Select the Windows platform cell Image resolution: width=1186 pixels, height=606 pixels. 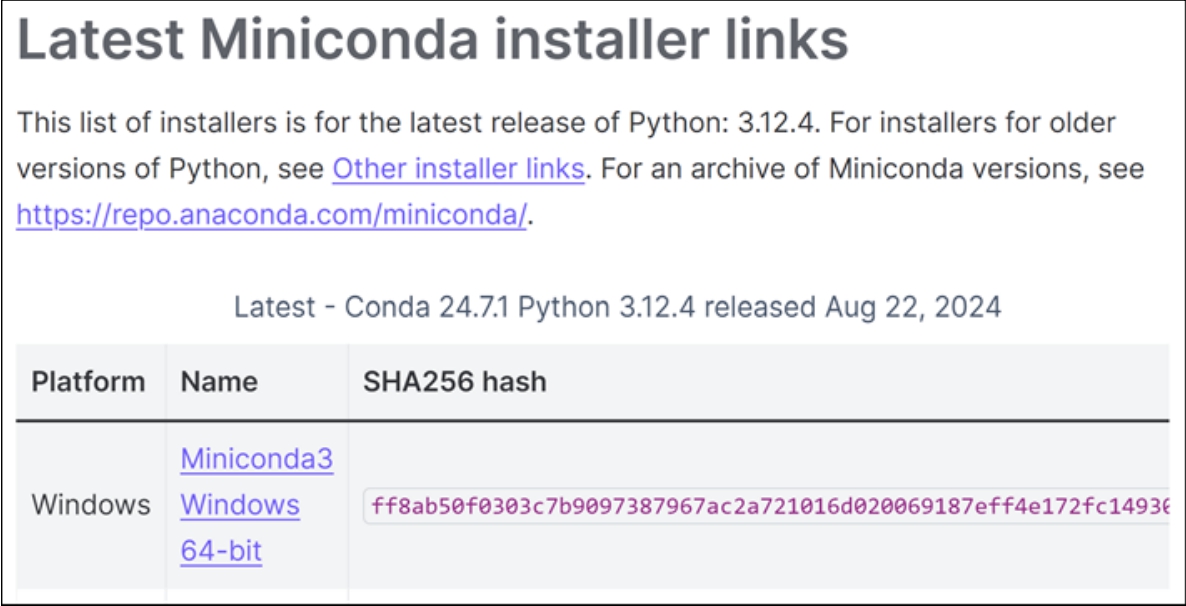tap(91, 505)
